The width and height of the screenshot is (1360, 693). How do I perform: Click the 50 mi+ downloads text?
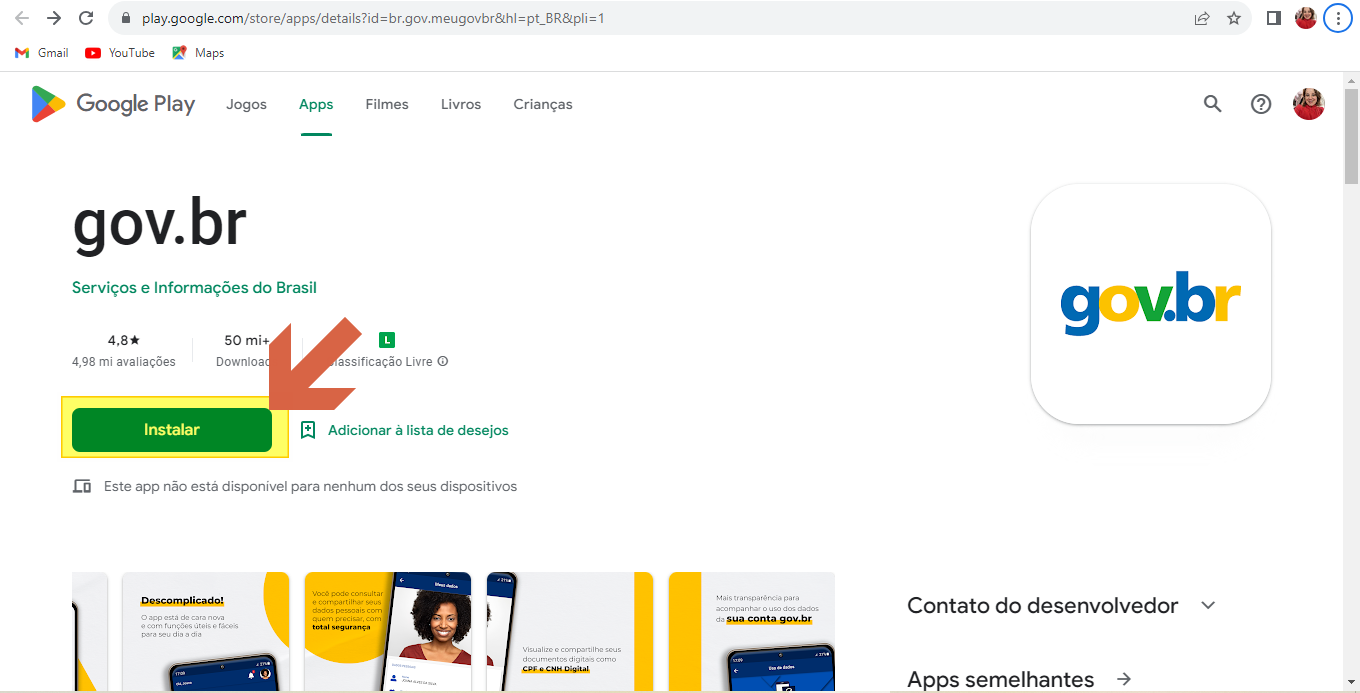[x=247, y=340]
